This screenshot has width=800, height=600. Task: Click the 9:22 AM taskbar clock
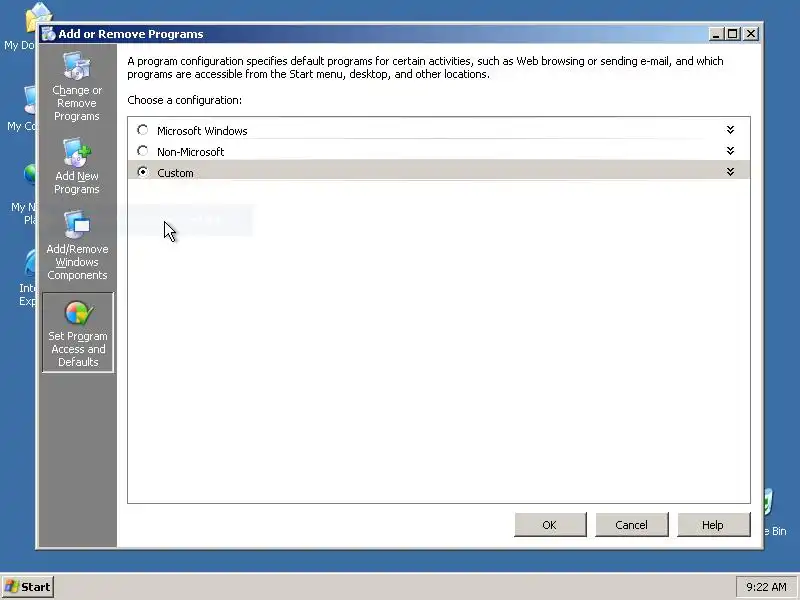pyautogui.click(x=766, y=587)
